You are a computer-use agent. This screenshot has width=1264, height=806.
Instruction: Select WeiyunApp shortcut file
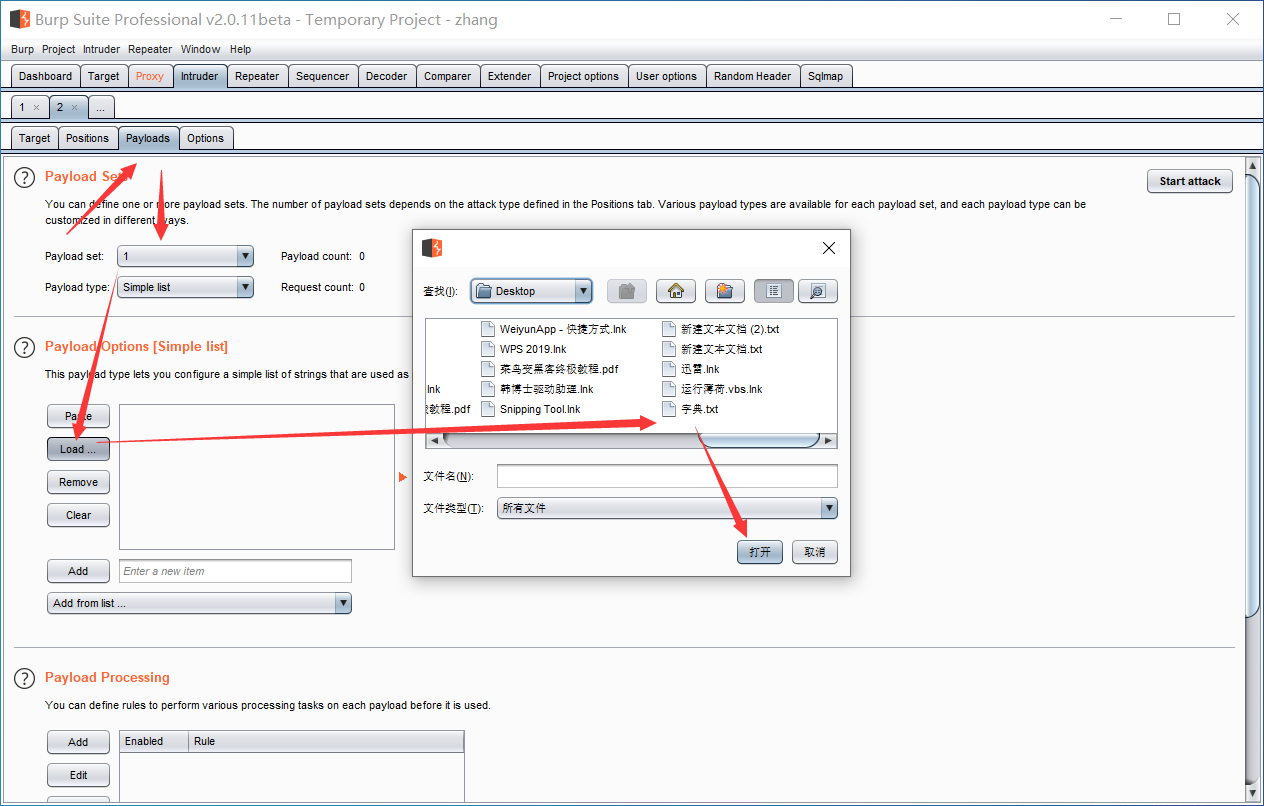tap(554, 329)
